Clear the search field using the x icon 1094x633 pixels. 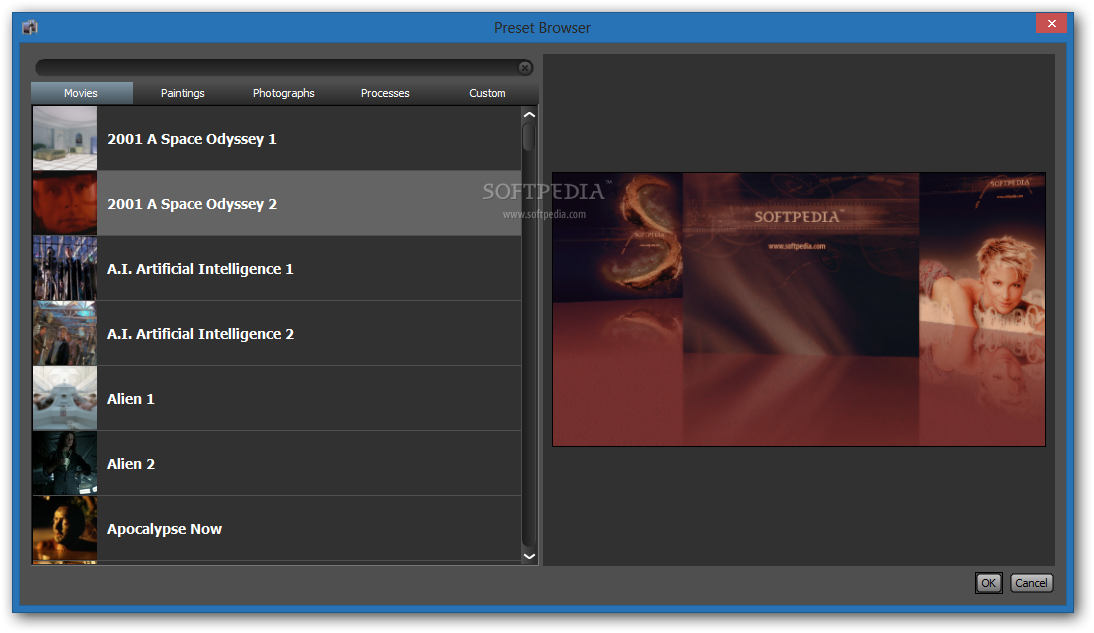[x=525, y=68]
